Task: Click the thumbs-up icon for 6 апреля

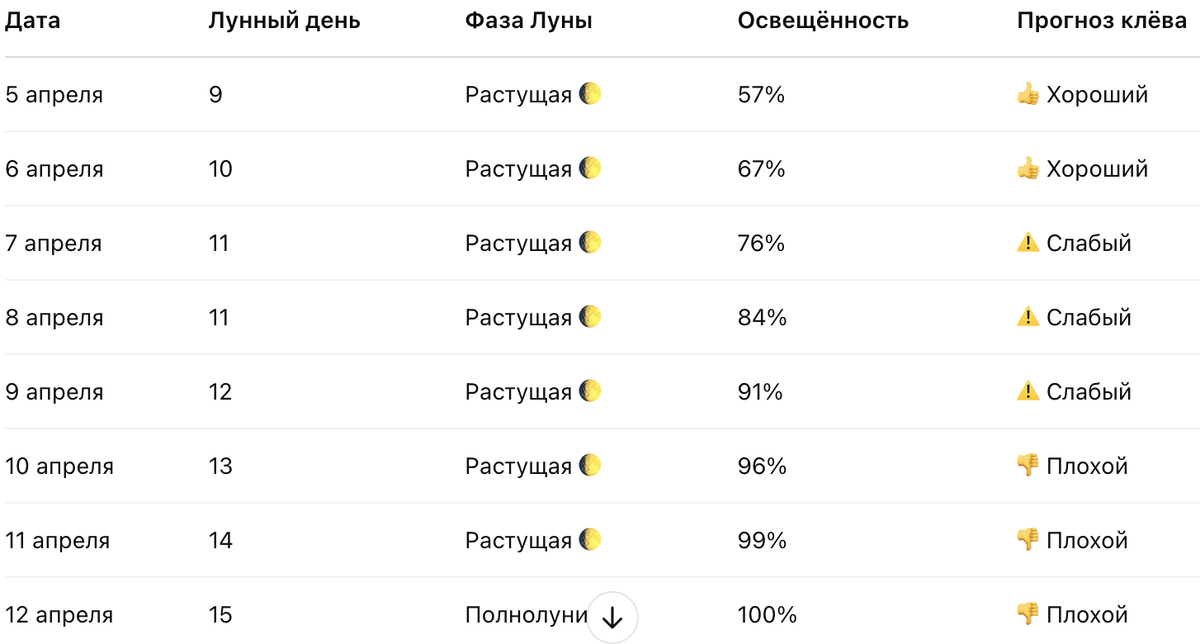Action: [x=1028, y=169]
